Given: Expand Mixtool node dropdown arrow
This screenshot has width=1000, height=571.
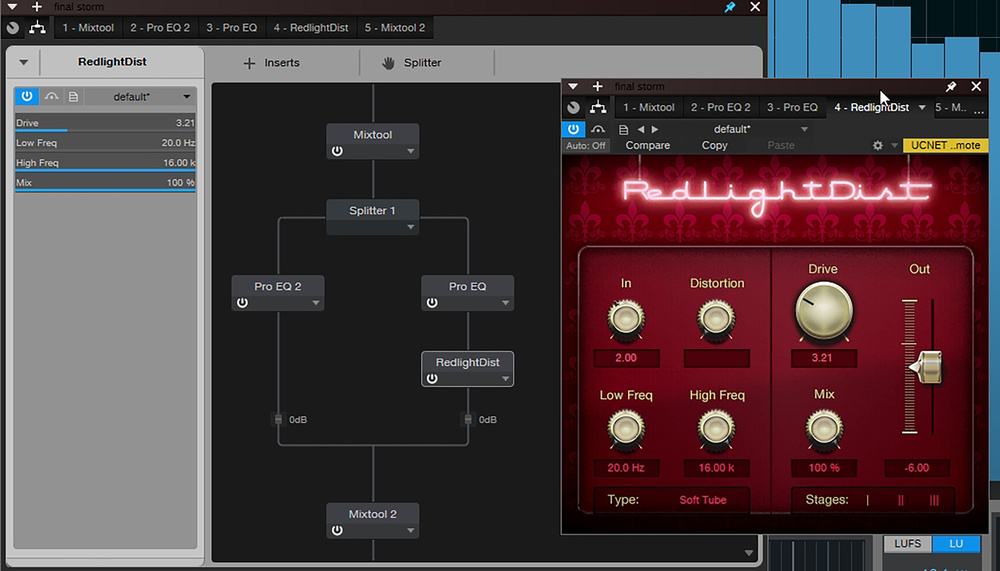Looking at the screenshot, I should pos(411,151).
